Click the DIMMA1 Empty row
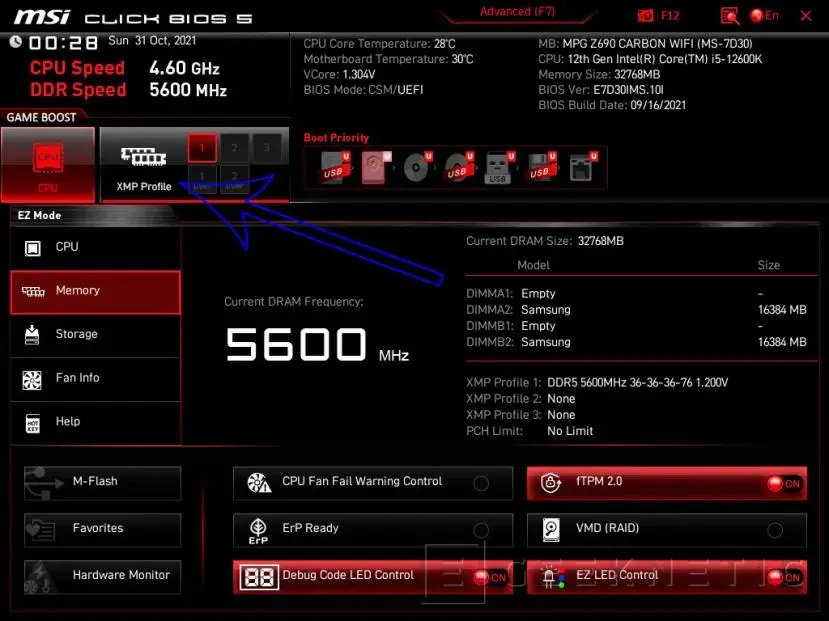This screenshot has width=829, height=621. (636, 294)
